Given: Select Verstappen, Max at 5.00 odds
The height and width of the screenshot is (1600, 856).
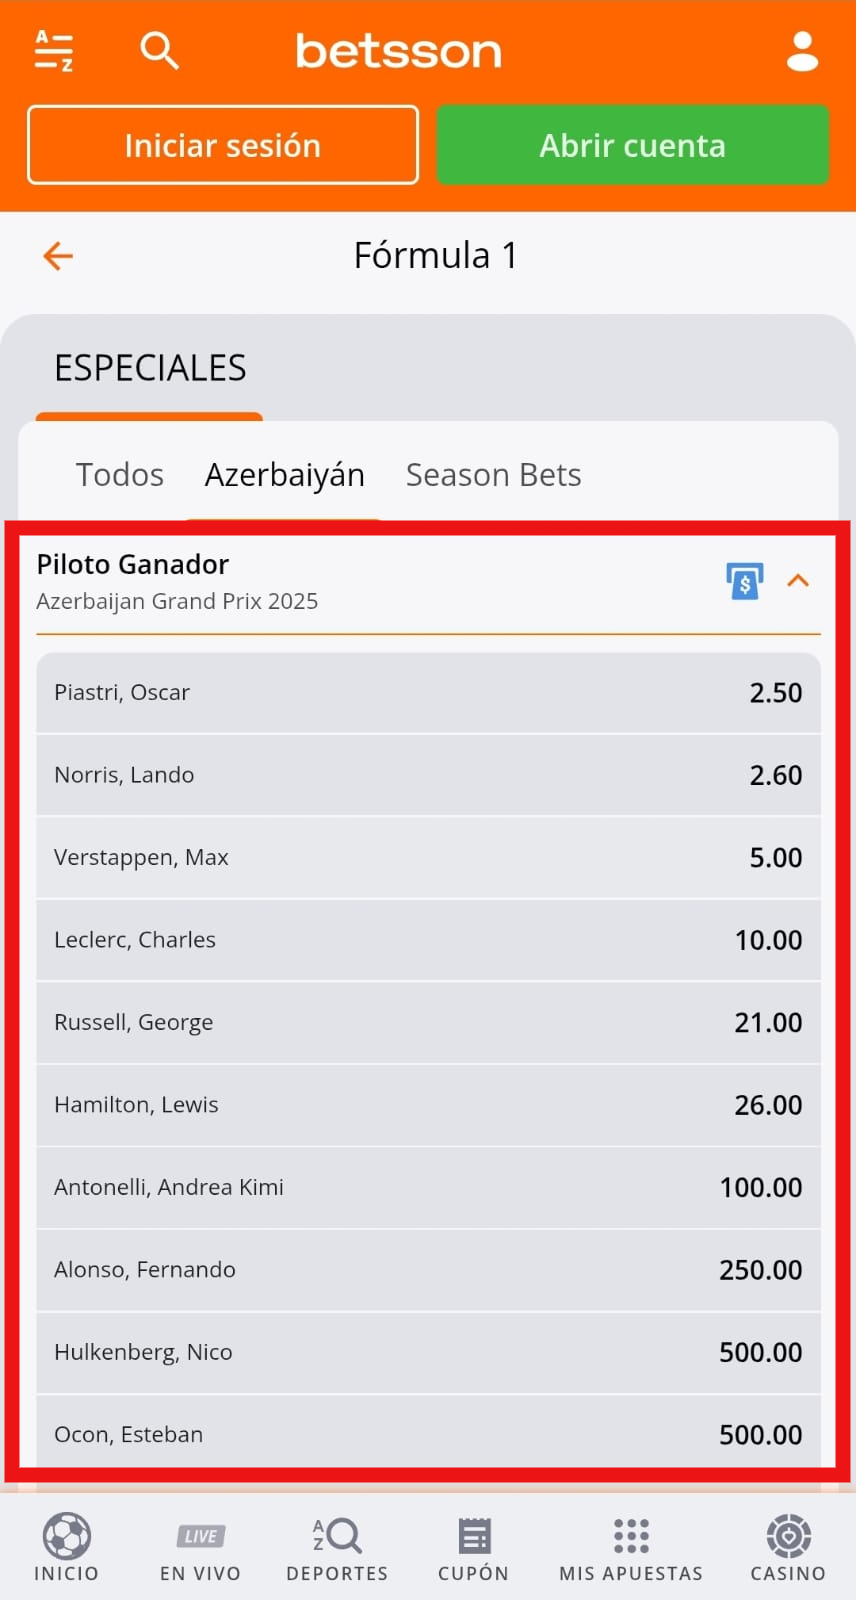Looking at the screenshot, I should (x=428, y=858).
